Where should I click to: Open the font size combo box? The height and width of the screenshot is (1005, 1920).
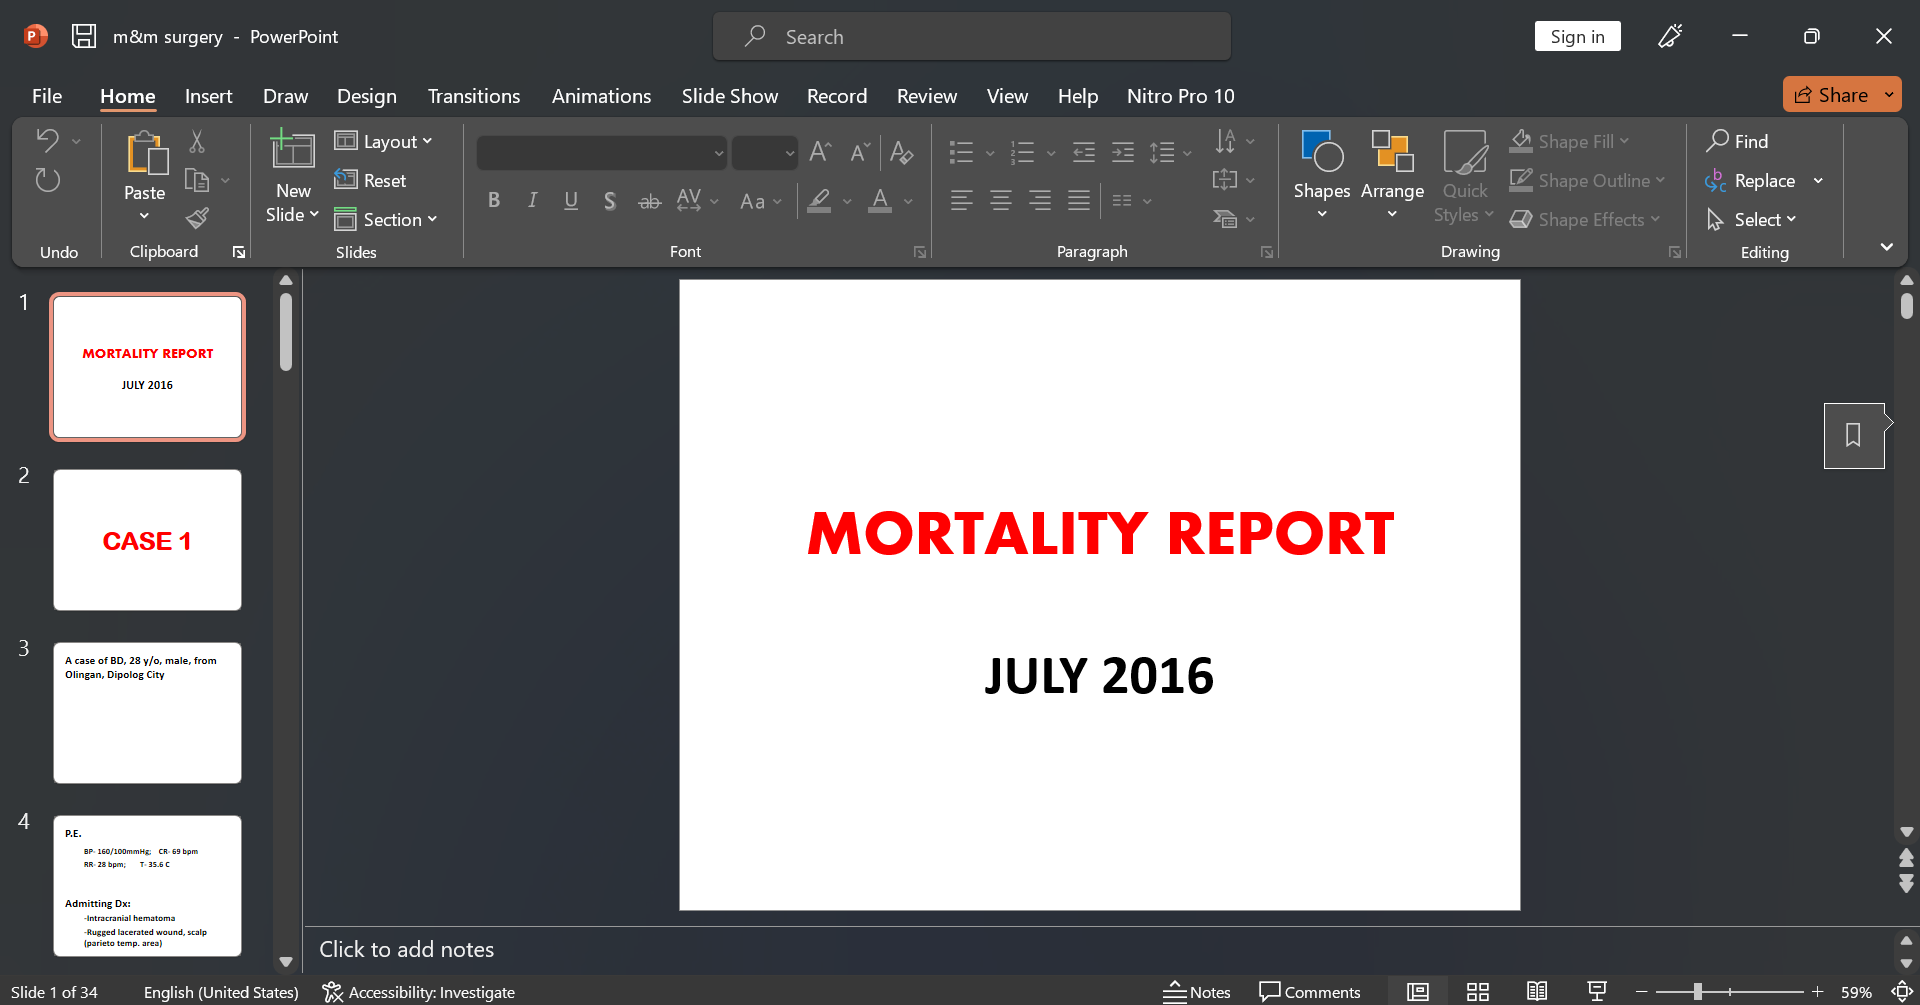pyautogui.click(x=765, y=153)
